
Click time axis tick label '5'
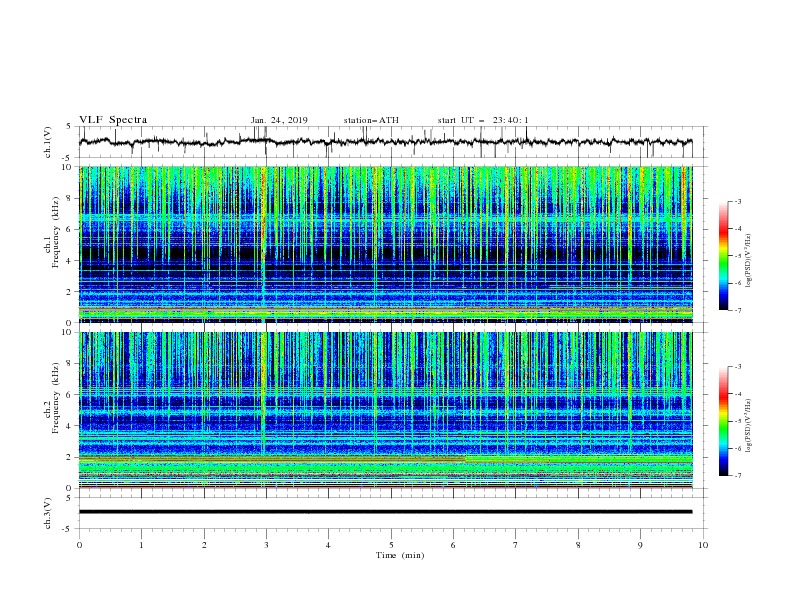coord(391,545)
